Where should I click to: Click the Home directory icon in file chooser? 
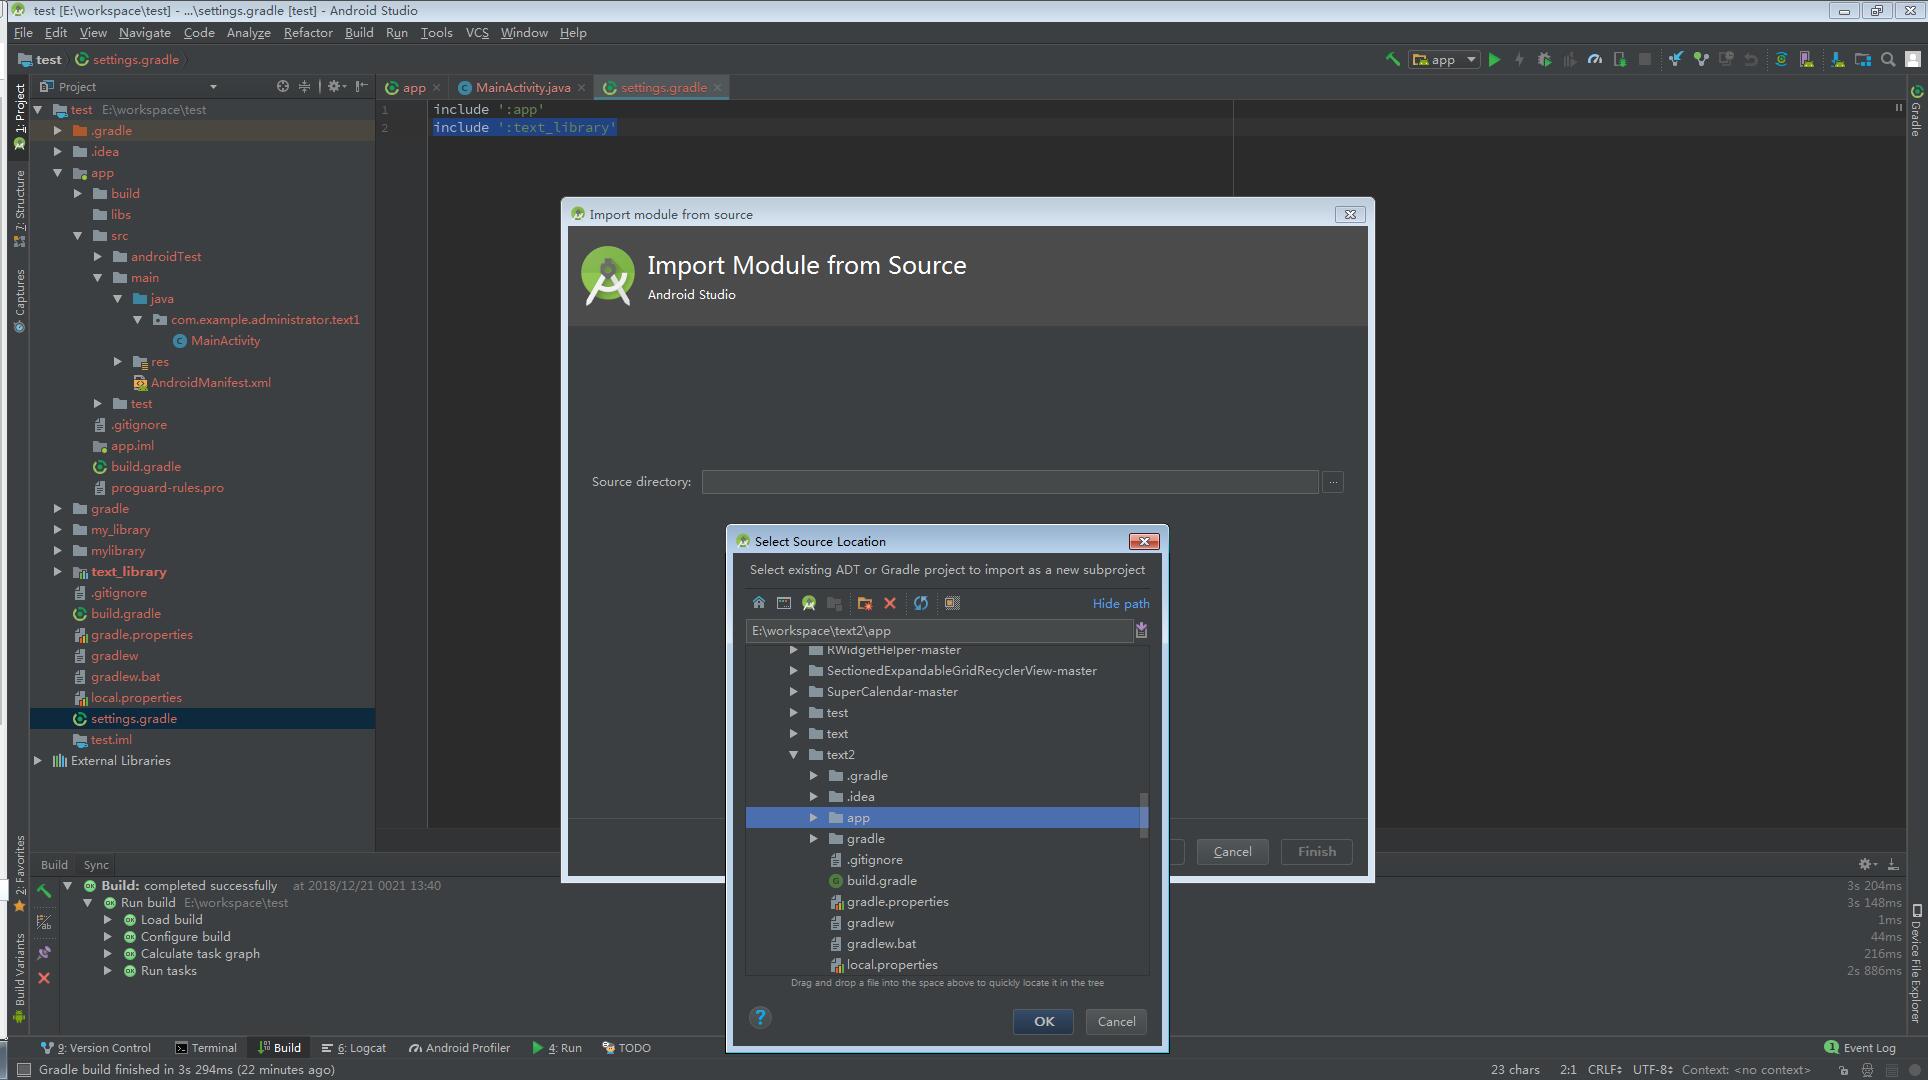click(x=759, y=603)
